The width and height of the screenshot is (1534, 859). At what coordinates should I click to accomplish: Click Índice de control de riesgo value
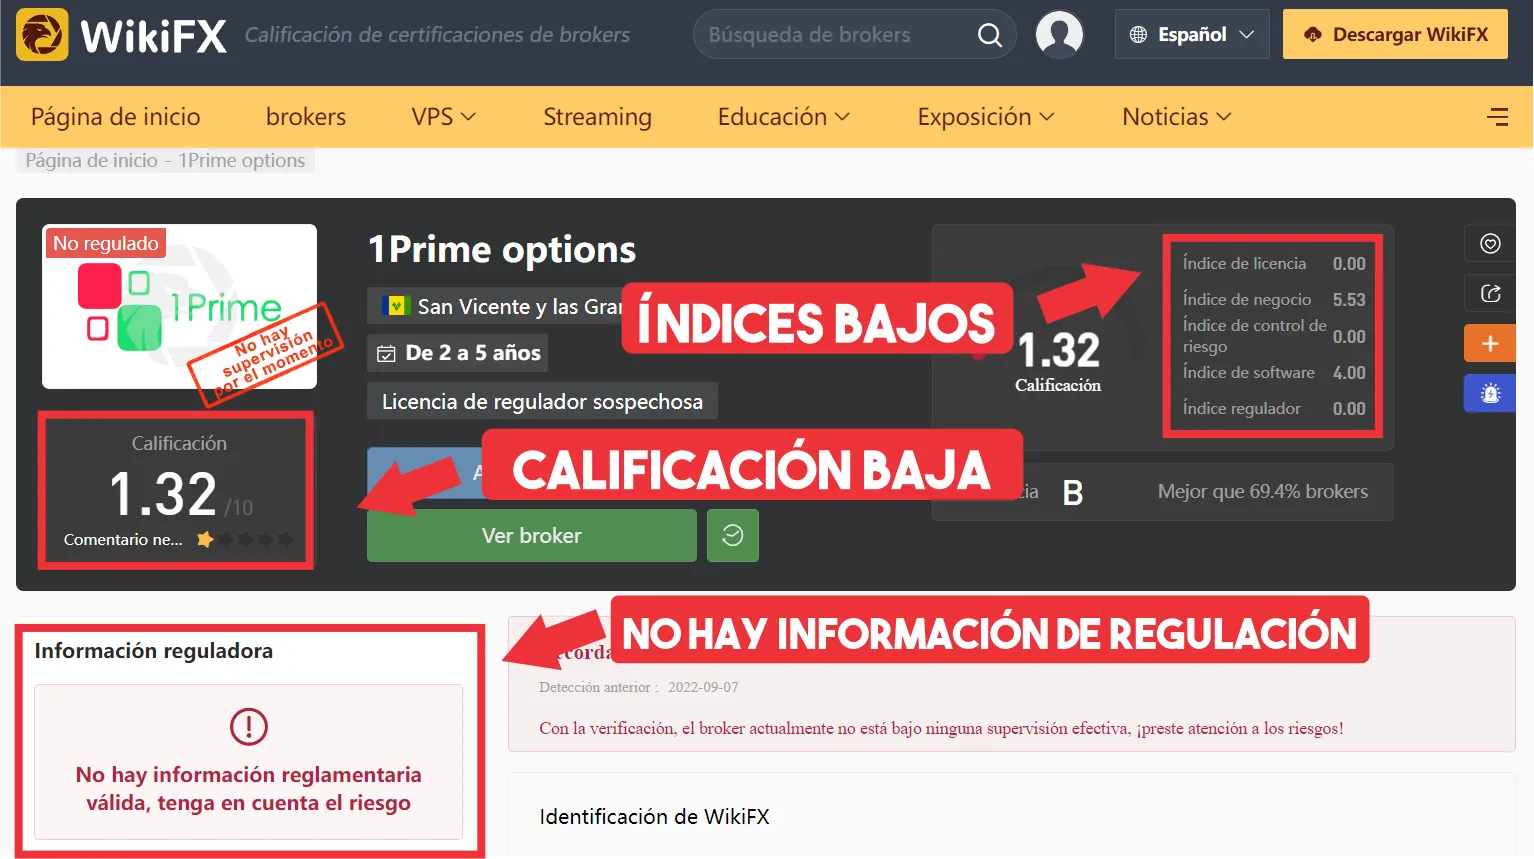pos(1349,337)
